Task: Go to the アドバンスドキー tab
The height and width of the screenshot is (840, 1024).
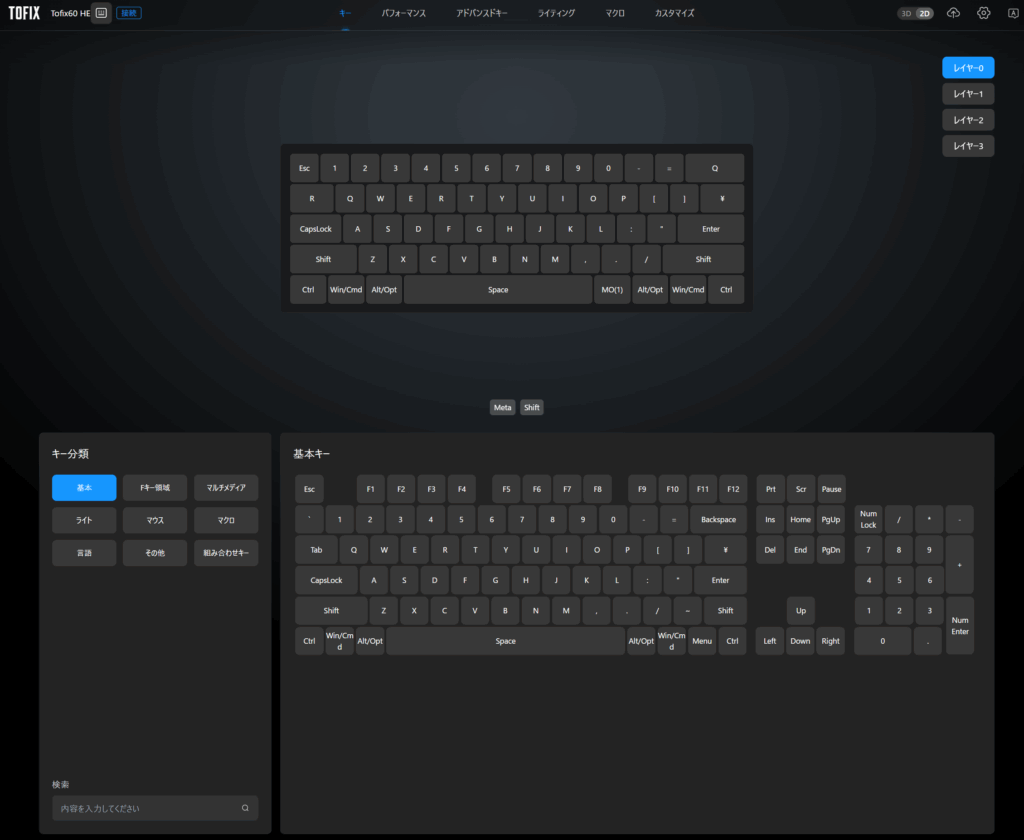Action: (x=481, y=14)
